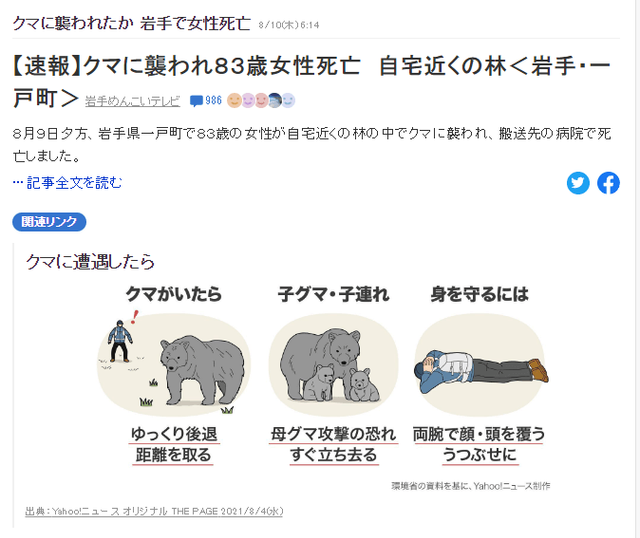
Task: Share the article on Facebook
Action: click(x=608, y=183)
